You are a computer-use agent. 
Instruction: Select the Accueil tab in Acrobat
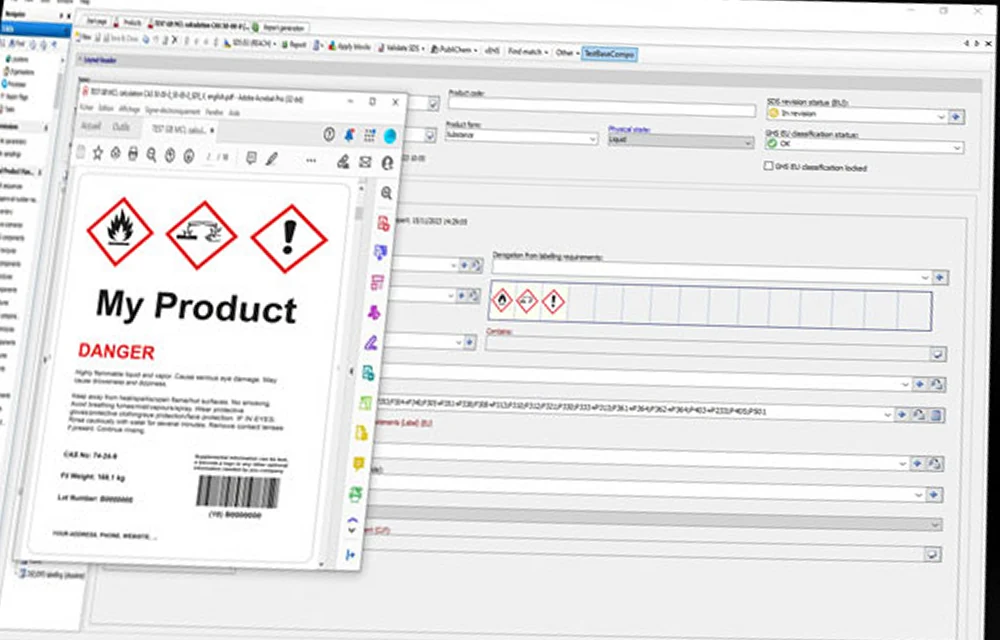(91, 126)
